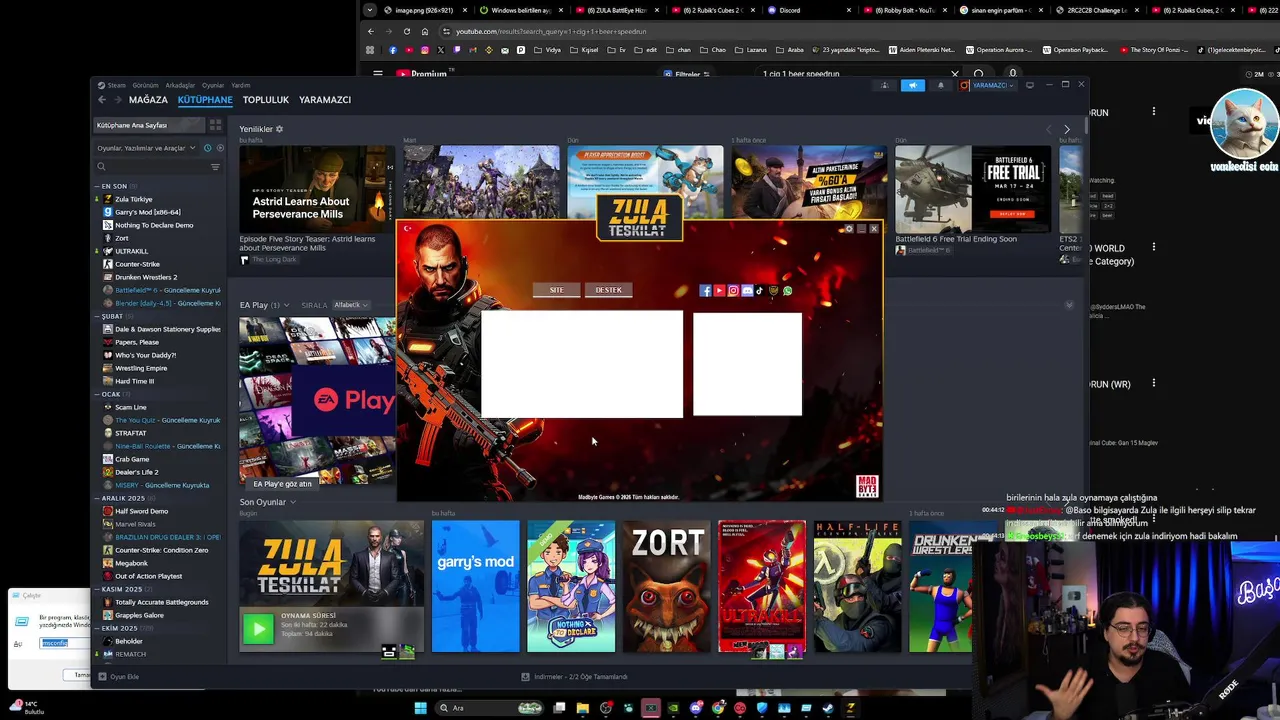Image resolution: width=1280 pixels, height=720 pixels.
Task: Click YouTube Premium logo in browser
Action: [424, 74]
